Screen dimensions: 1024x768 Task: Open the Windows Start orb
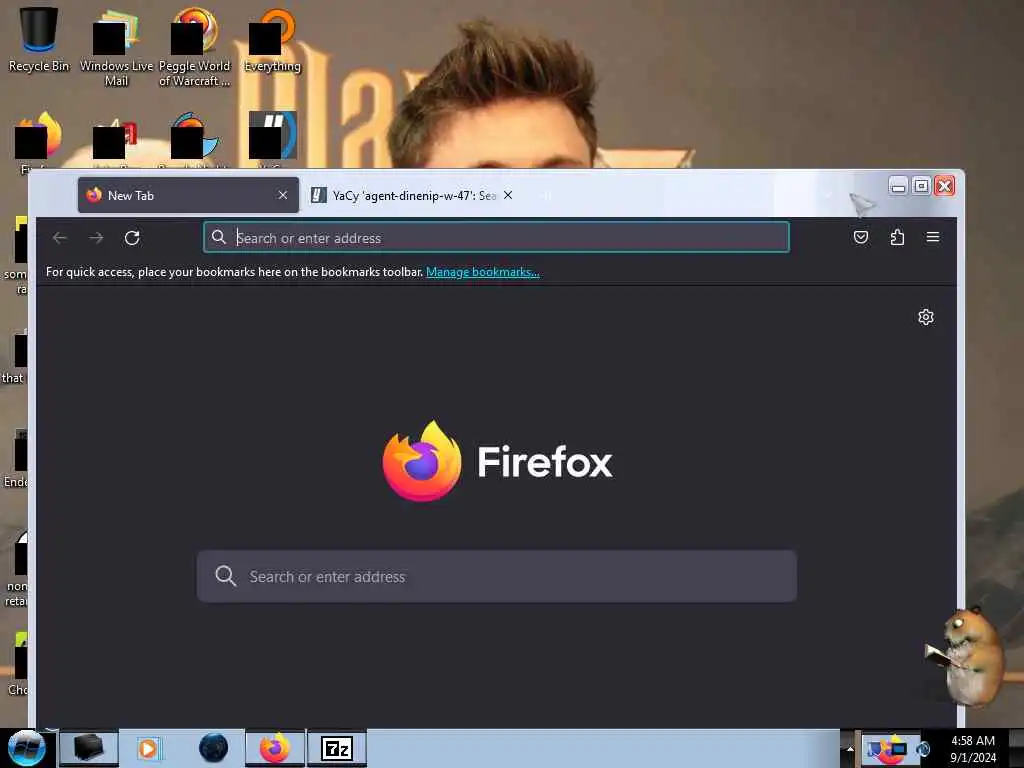click(26, 748)
